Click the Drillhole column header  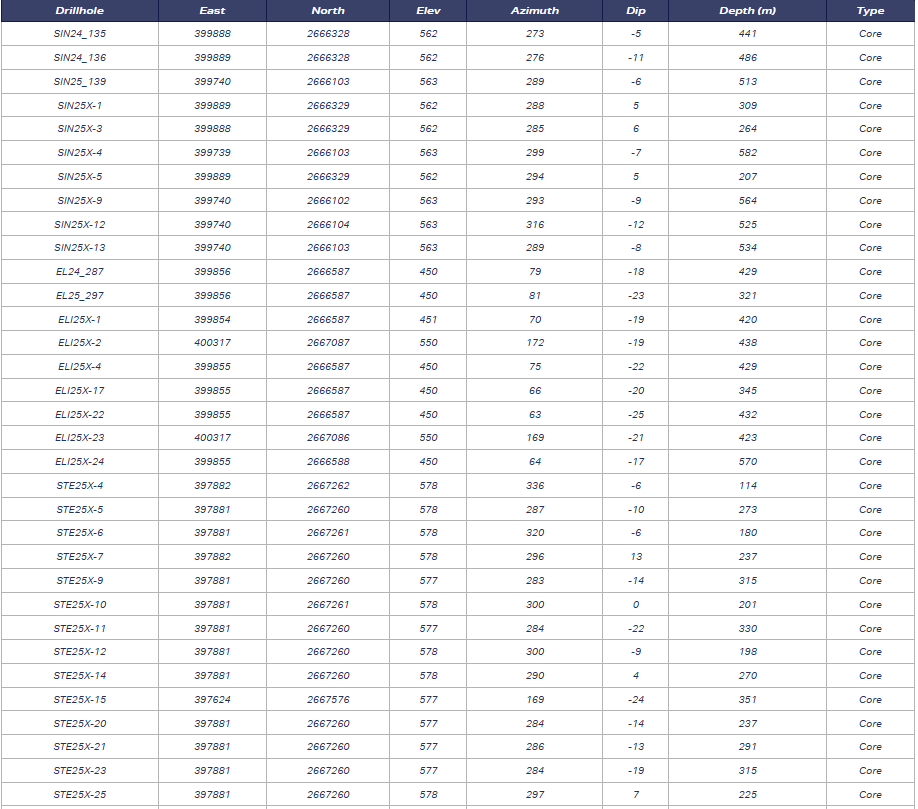tap(79, 11)
